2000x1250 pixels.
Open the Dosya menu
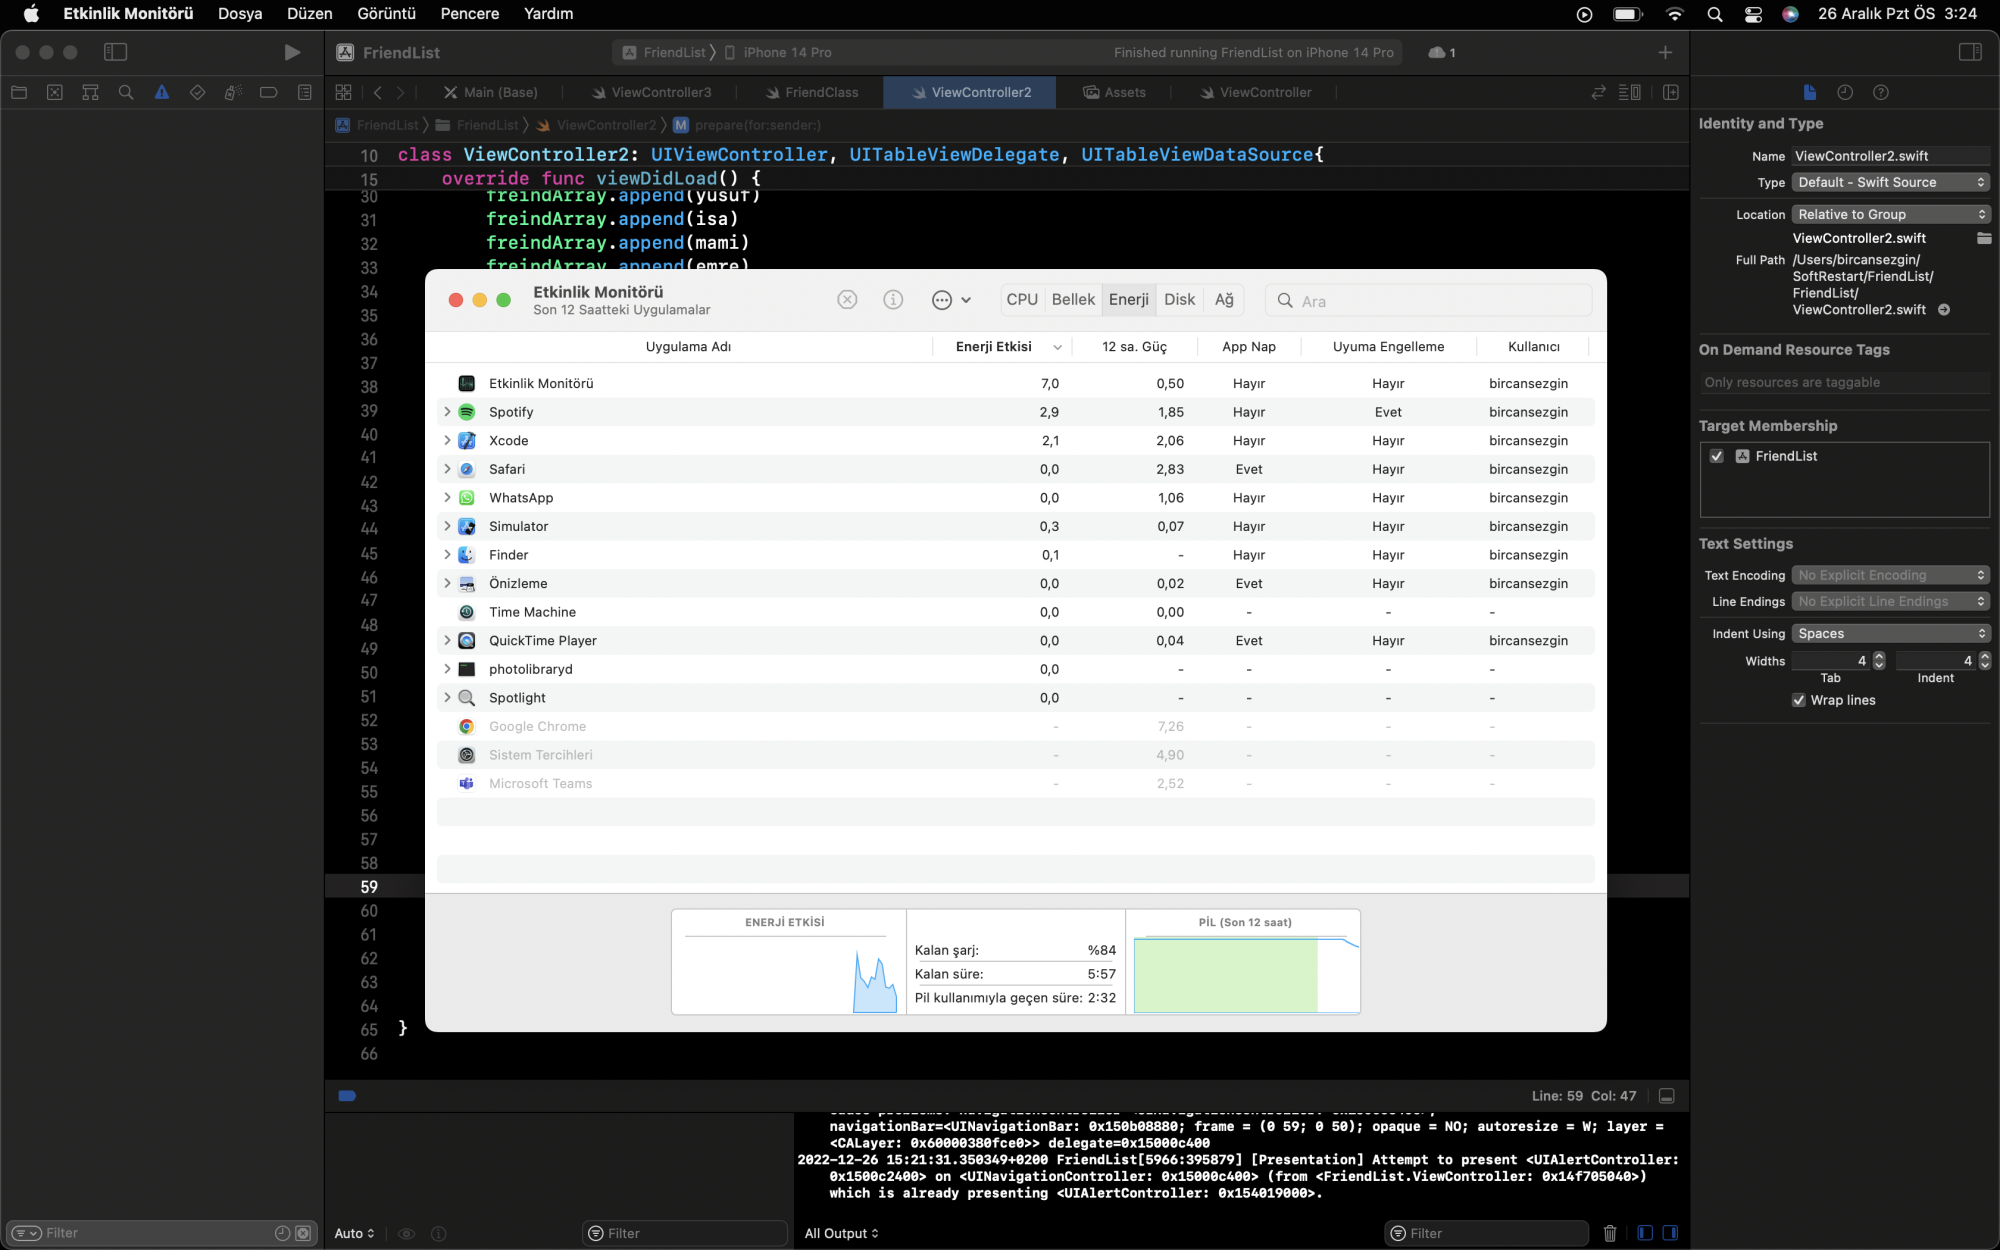pyautogui.click(x=240, y=14)
